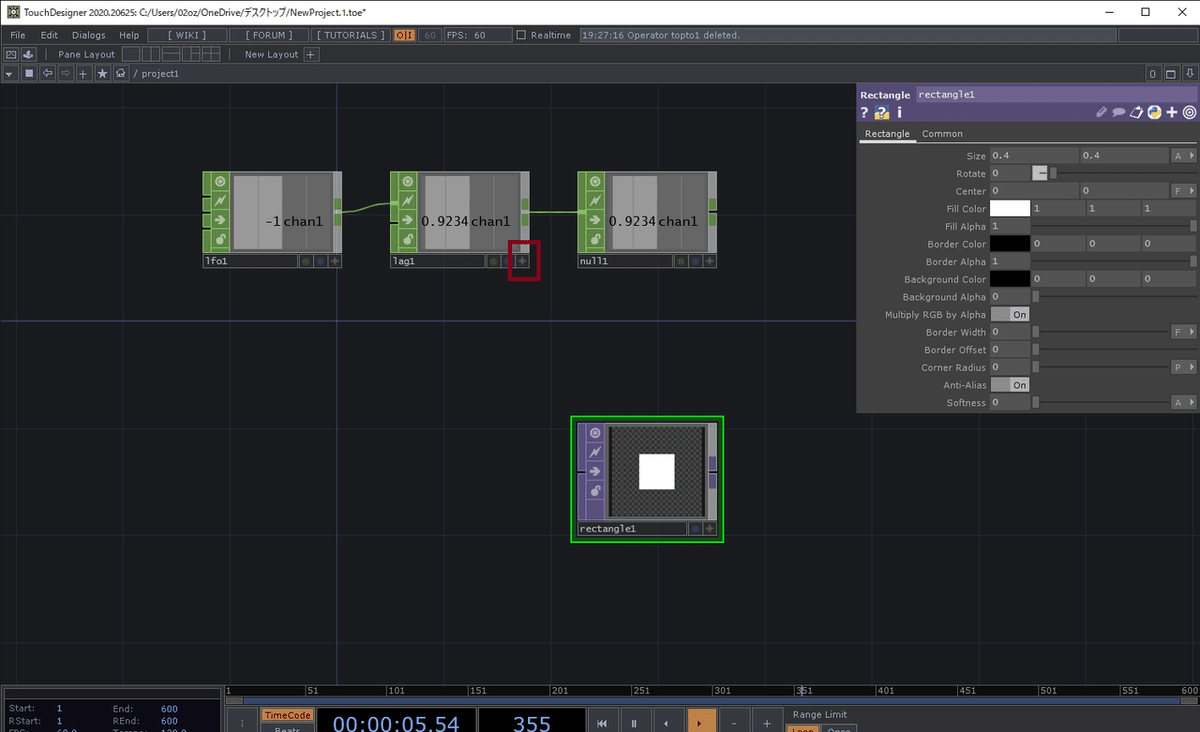Toggle lock flag on null1 node
The image size is (1200, 732).
click(x=595, y=239)
